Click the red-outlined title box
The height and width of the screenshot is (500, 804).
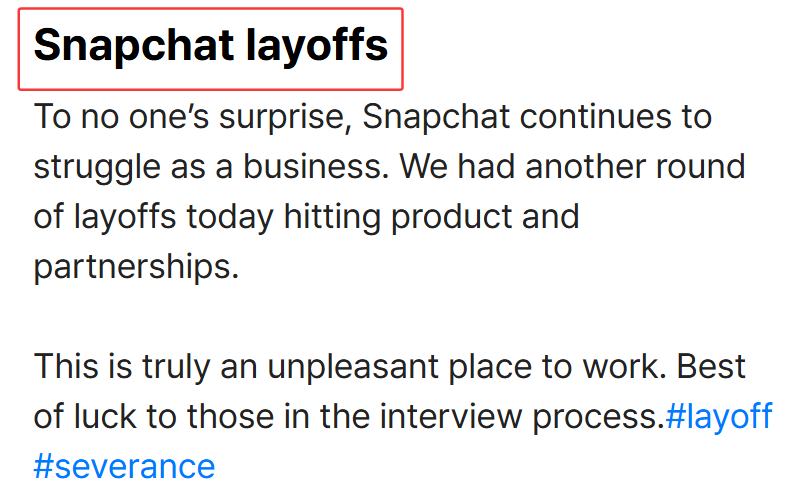[x=211, y=49]
